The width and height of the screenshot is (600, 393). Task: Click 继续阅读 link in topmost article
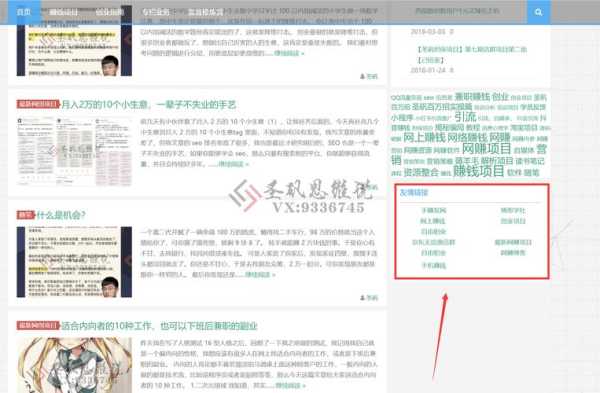click(289, 53)
